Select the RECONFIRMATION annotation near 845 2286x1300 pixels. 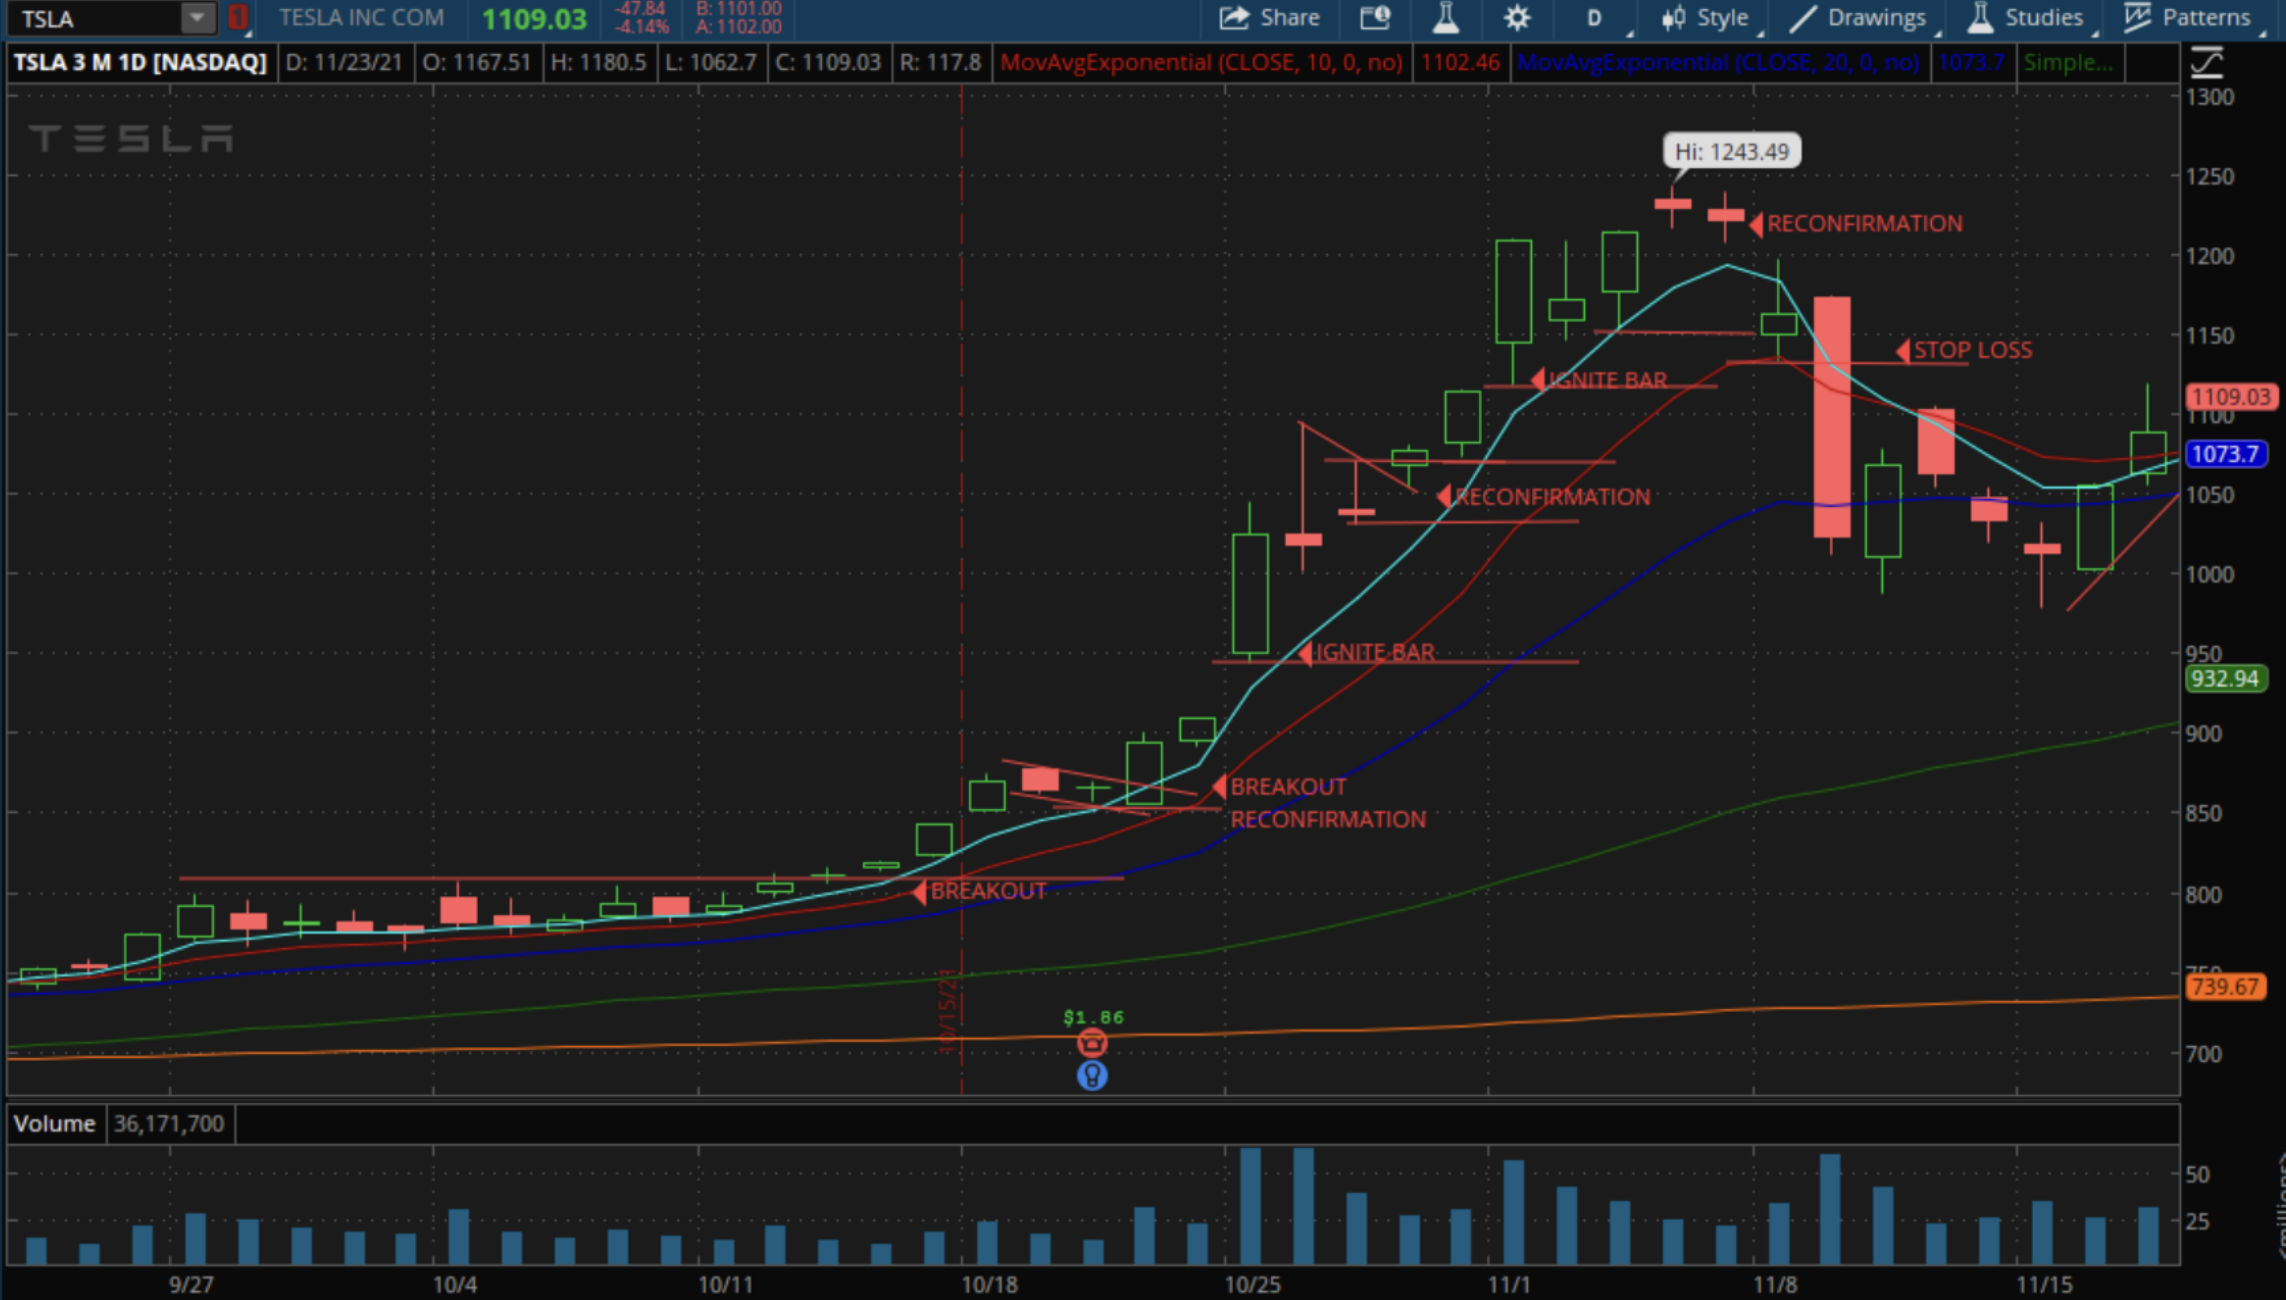pyautogui.click(x=1328, y=820)
